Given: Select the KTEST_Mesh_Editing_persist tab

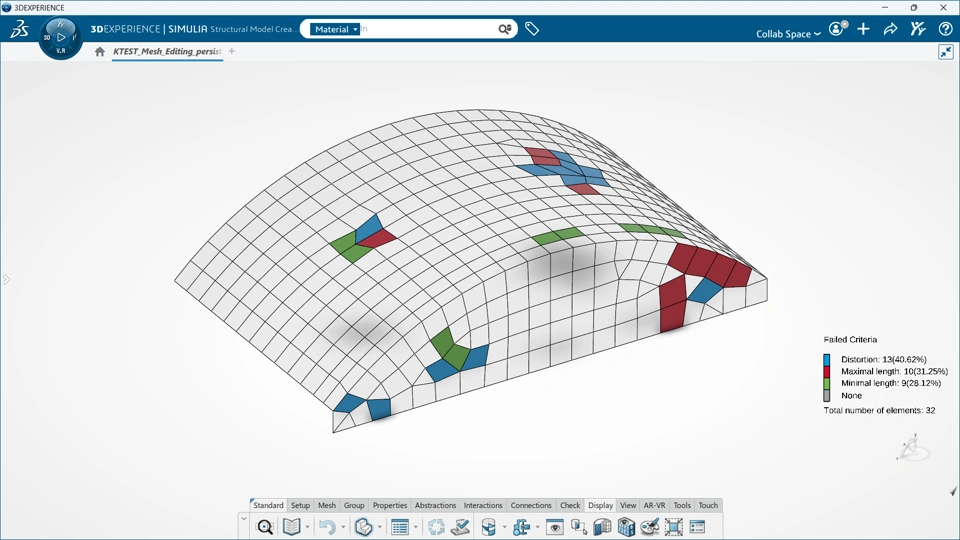Looking at the screenshot, I should click(x=167, y=51).
